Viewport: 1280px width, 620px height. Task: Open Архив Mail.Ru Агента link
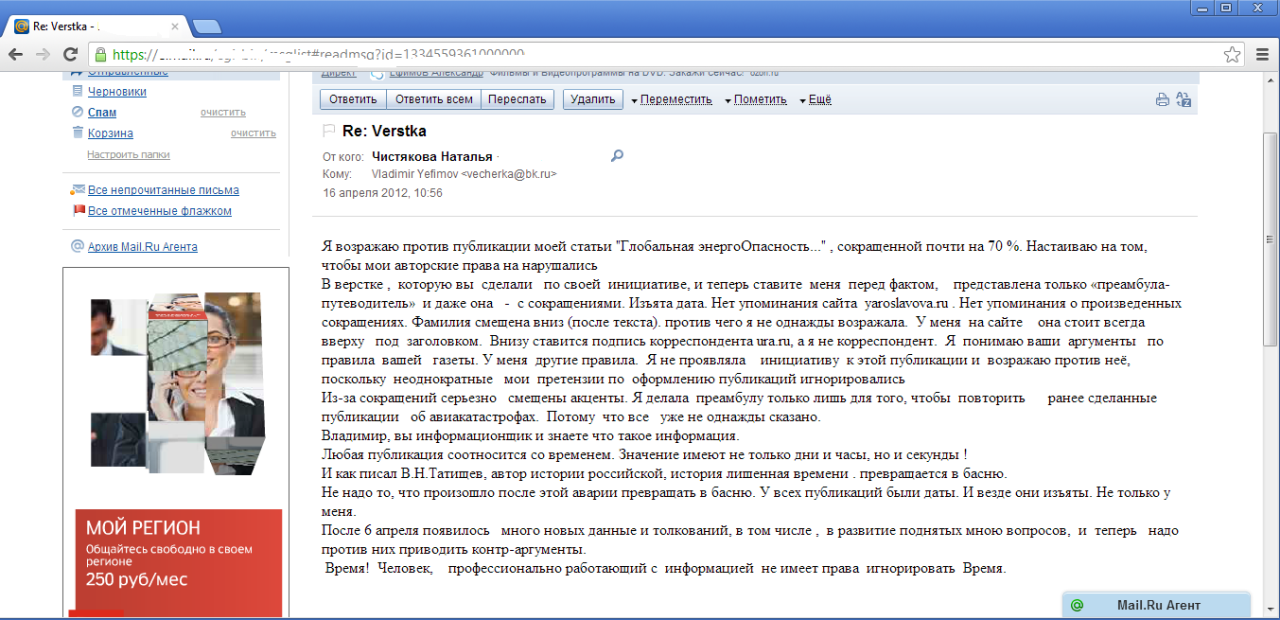[142, 247]
